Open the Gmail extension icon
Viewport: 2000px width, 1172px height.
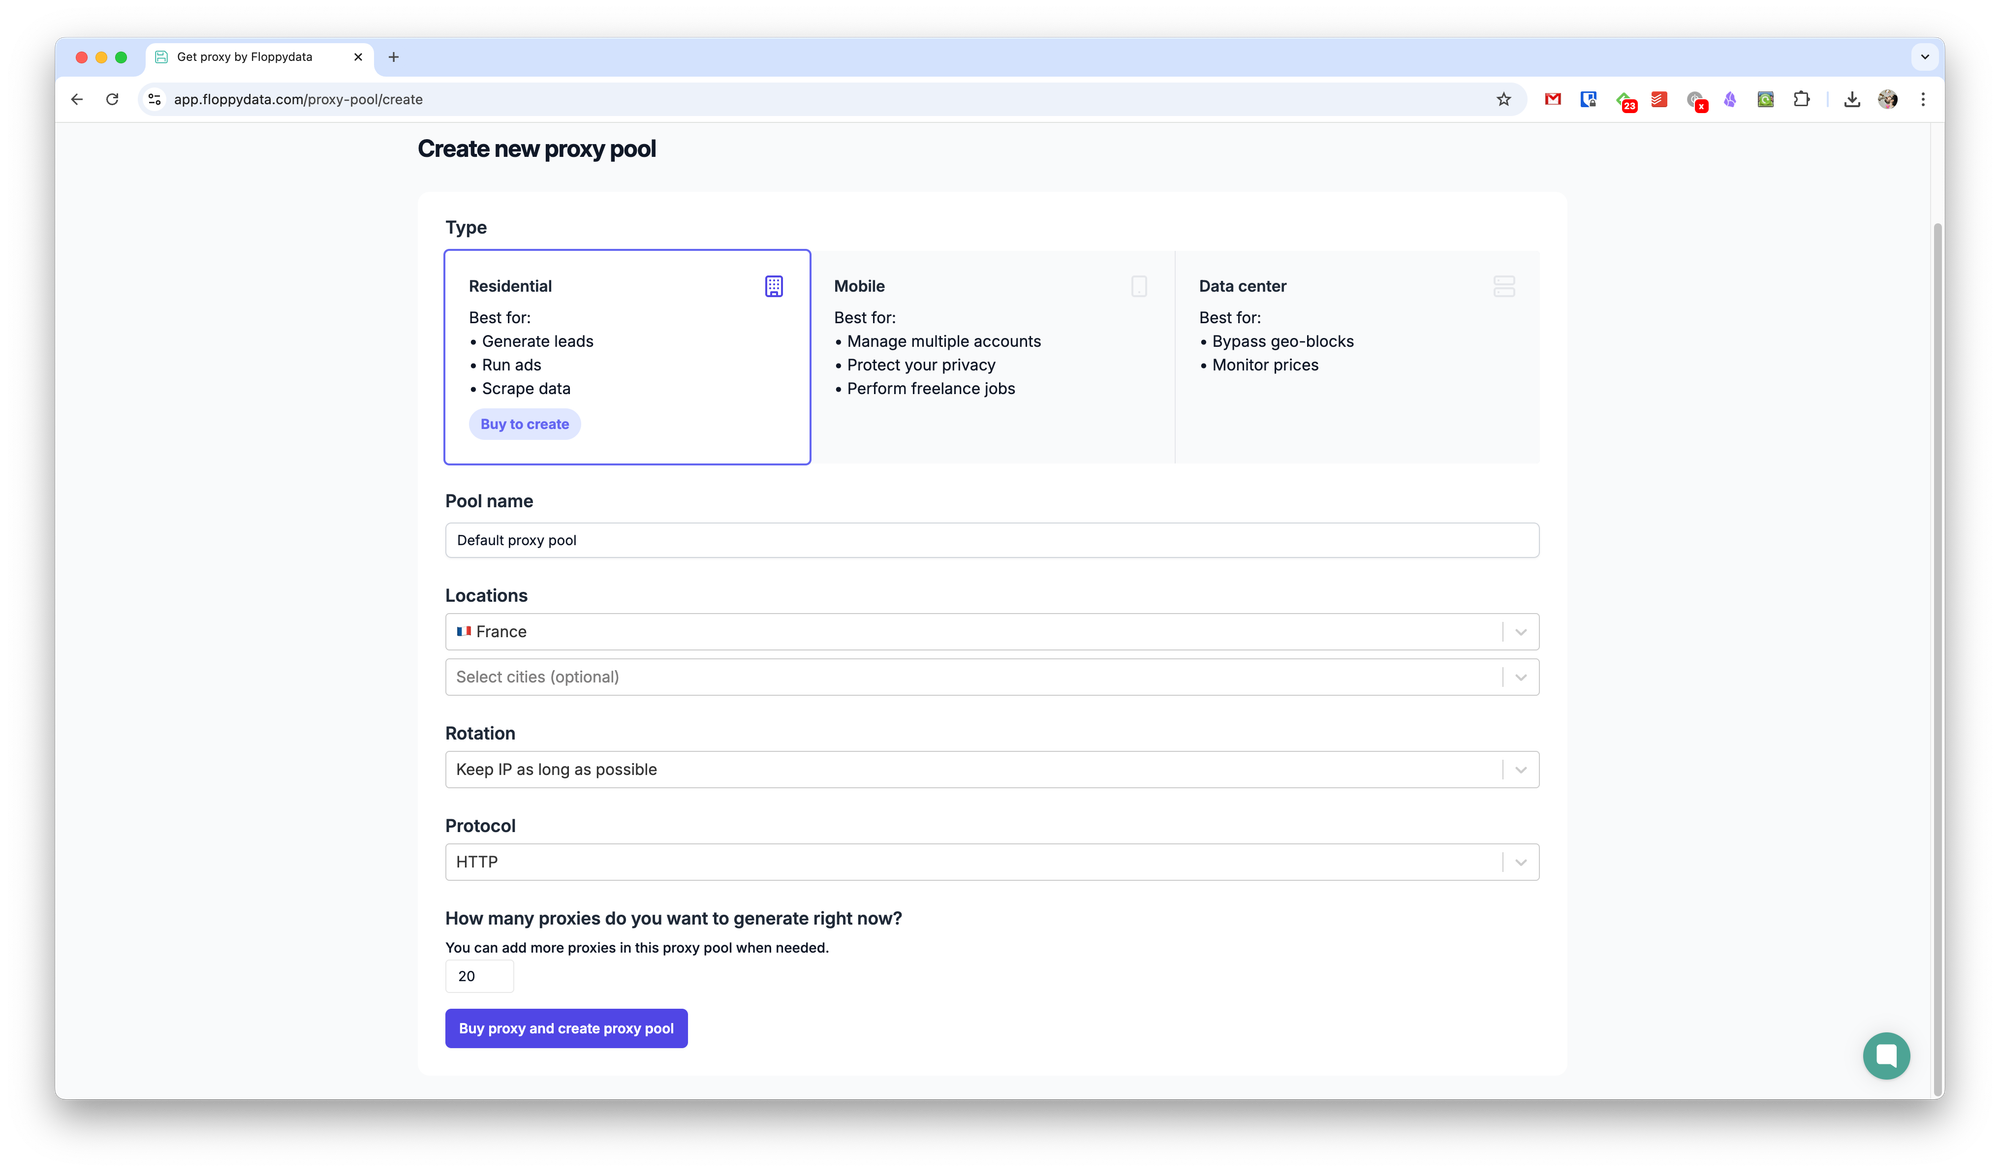[1553, 99]
